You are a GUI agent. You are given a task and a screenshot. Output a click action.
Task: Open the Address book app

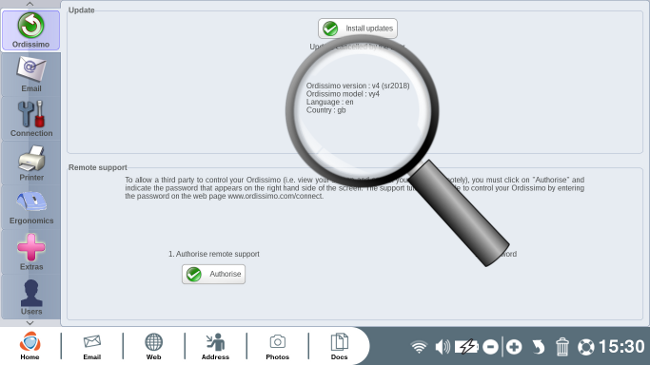pyautogui.click(x=215, y=346)
